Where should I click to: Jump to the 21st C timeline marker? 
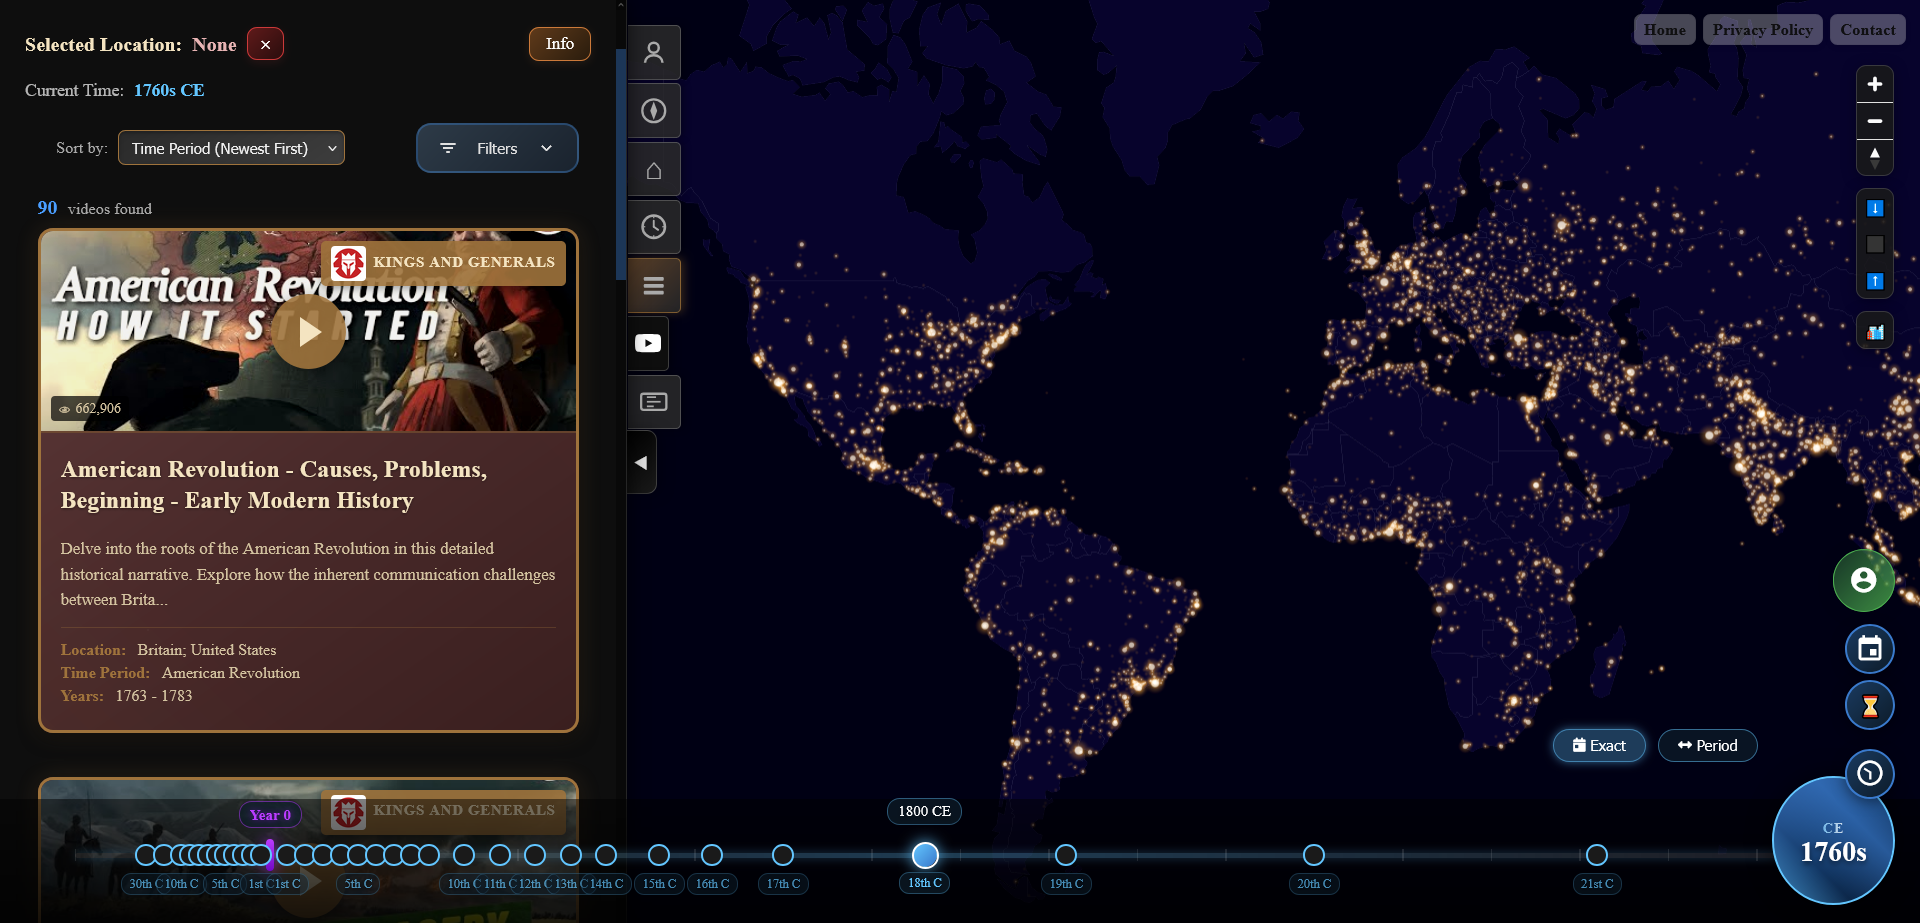click(x=1597, y=855)
